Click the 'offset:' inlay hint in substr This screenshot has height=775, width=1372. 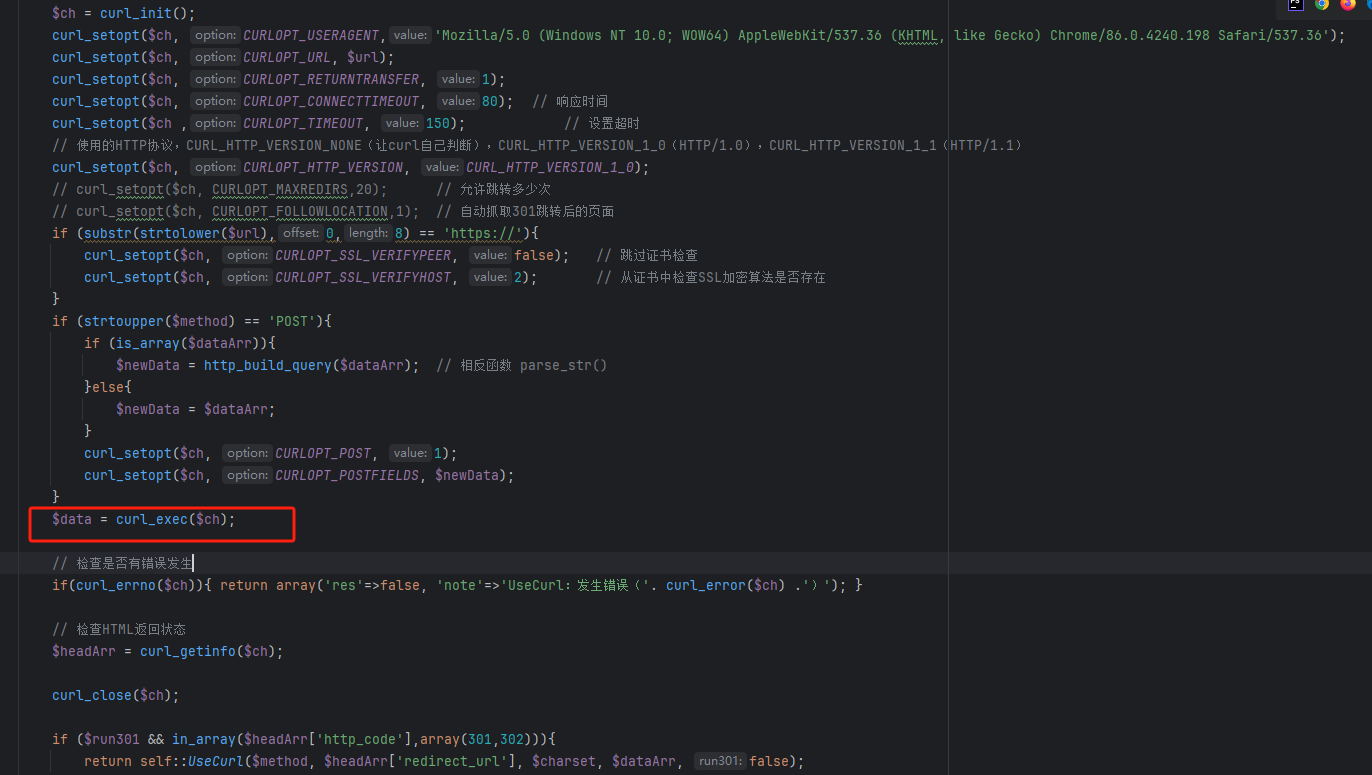coord(300,233)
